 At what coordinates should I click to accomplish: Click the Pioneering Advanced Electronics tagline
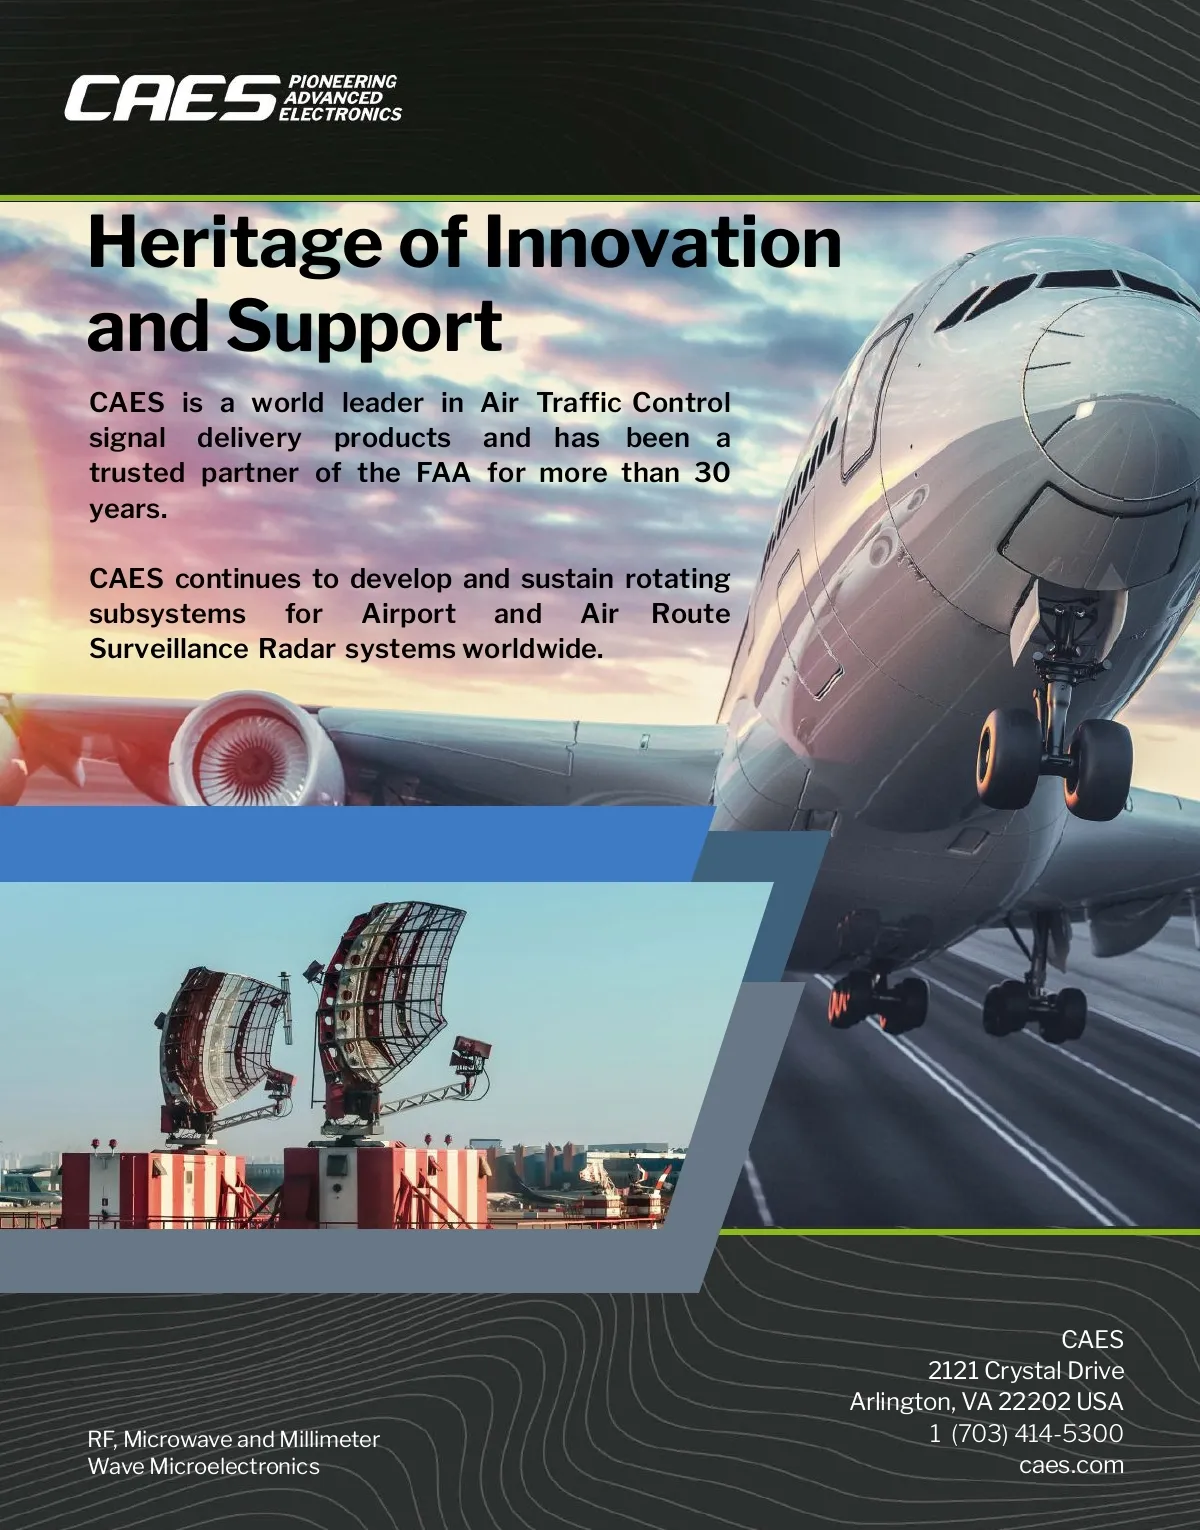tap(340, 98)
